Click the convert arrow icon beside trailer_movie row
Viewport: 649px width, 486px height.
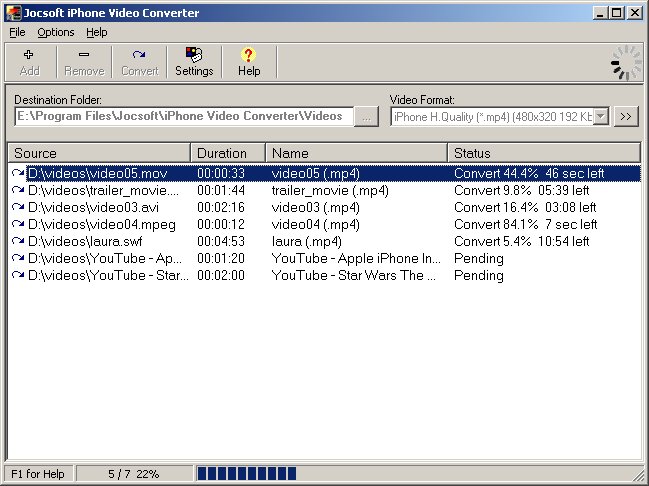coord(18,190)
